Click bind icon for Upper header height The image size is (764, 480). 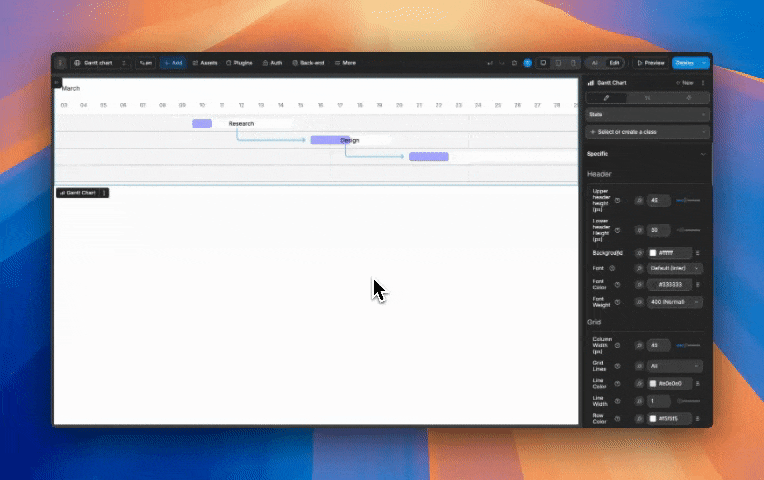(639, 200)
